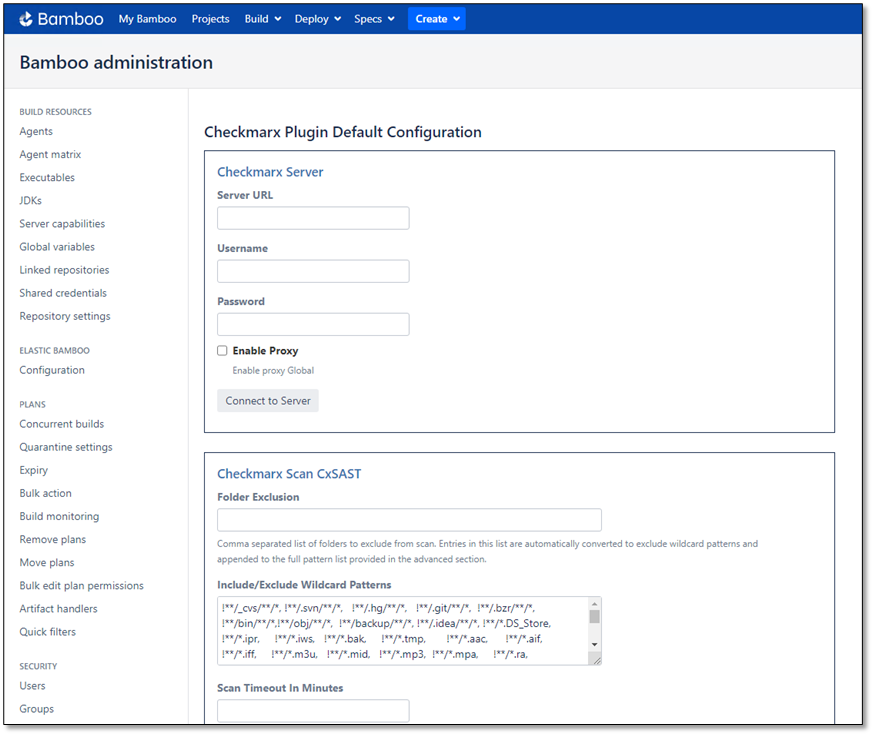The image size is (873, 735).
Task: Open Groups under Security
Action: pyautogui.click(x=37, y=709)
